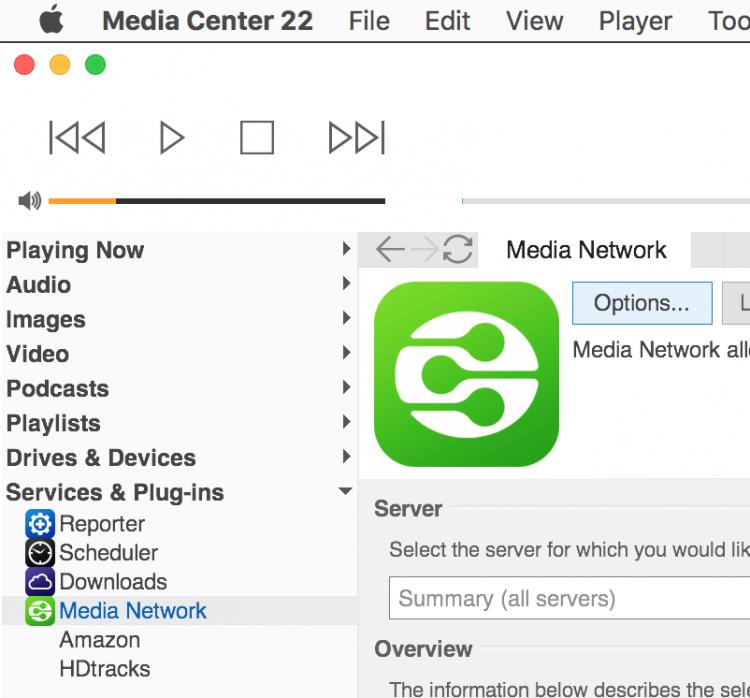Mute audio via the speaker icon
Viewport: 750px width, 698px height.
coord(29,200)
